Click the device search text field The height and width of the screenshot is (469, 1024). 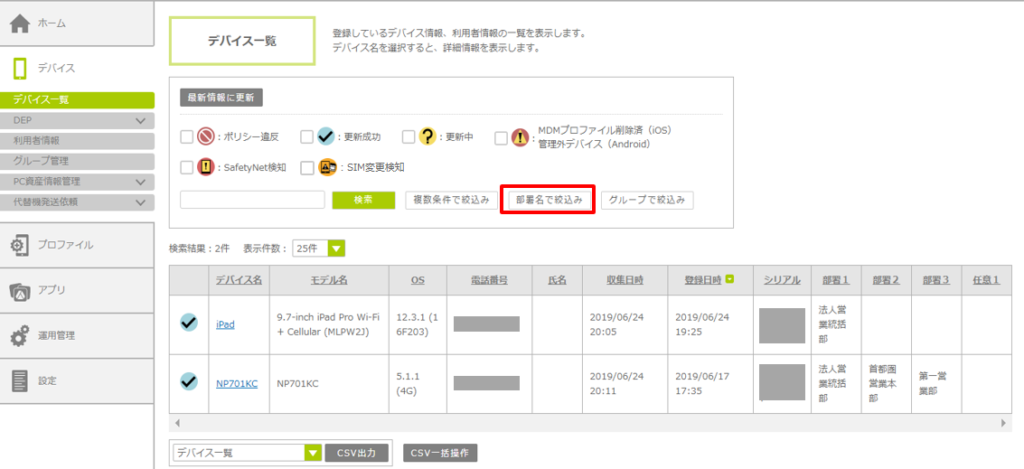tap(252, 200)
